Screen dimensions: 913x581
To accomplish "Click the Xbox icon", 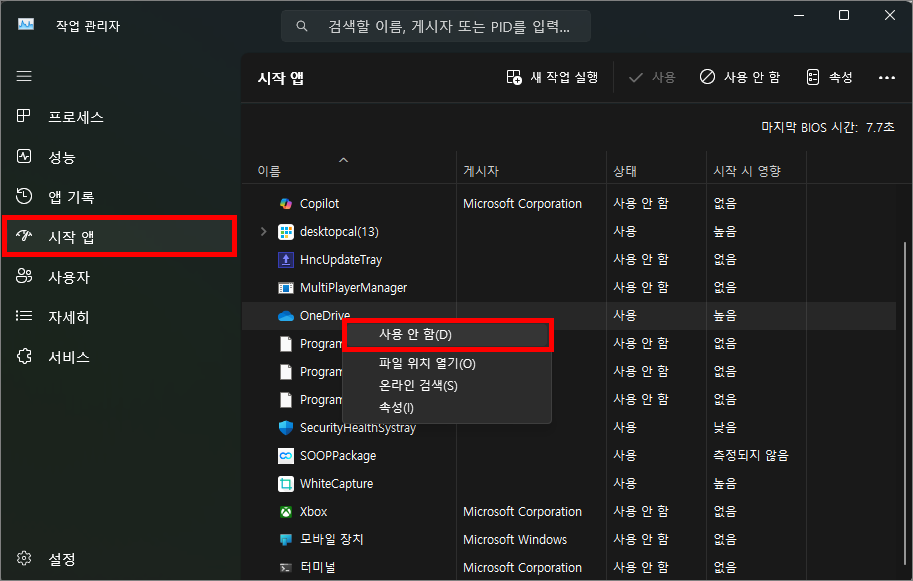I will click(286, 512).
